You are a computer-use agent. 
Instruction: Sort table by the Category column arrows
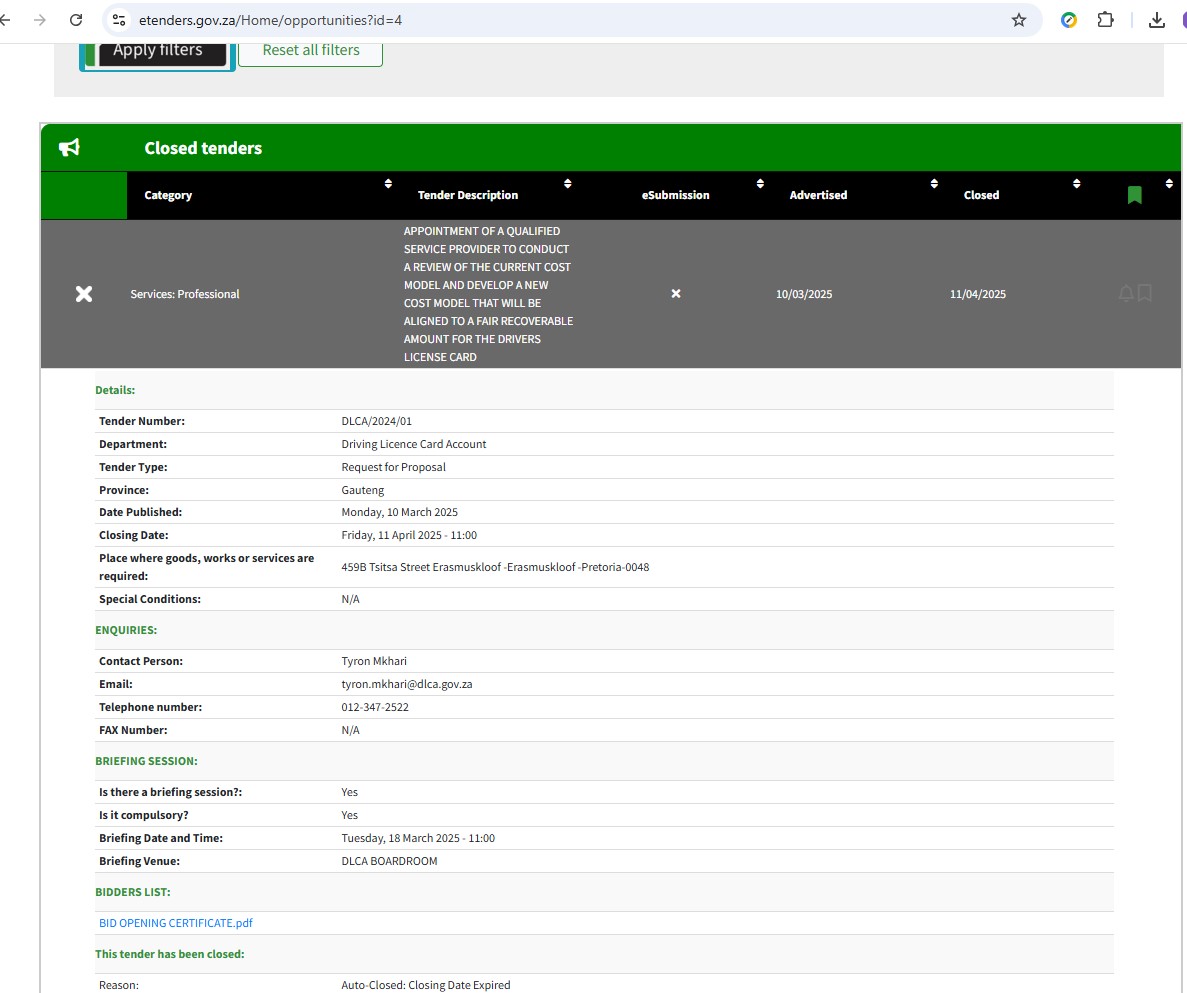(388, 184)
